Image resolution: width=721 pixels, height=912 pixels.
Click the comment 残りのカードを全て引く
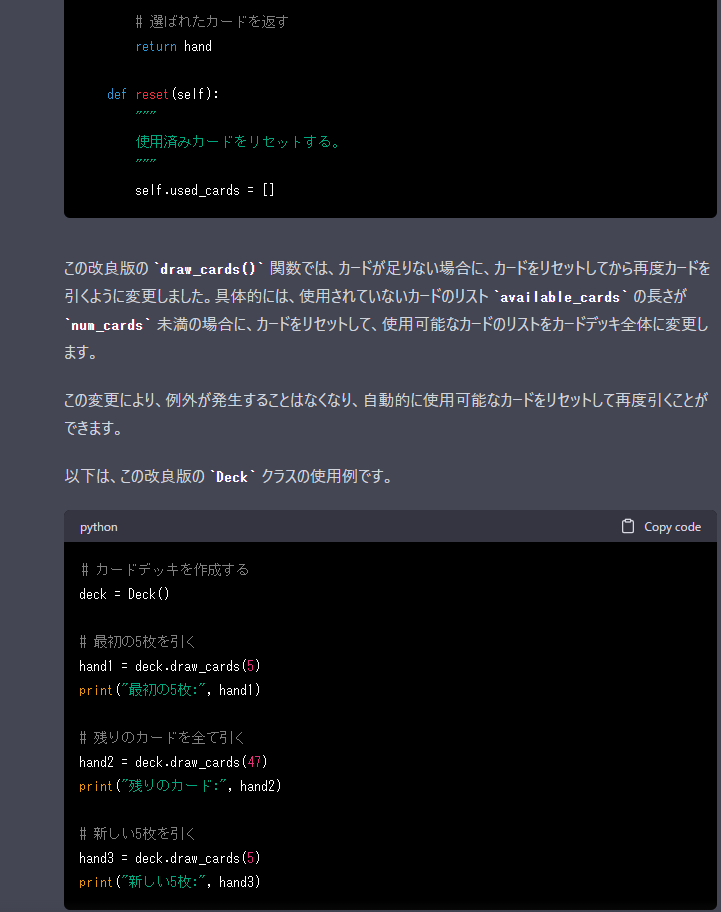162,738
